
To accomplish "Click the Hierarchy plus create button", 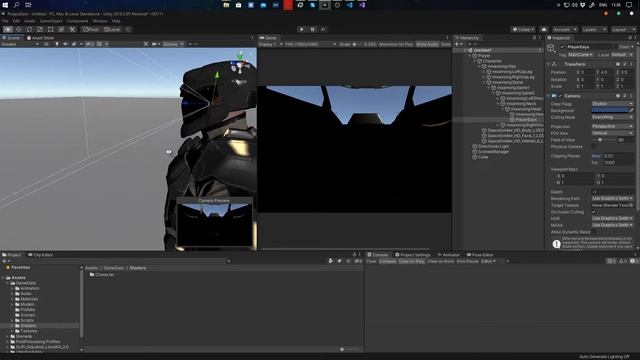I will pos(458,44).
